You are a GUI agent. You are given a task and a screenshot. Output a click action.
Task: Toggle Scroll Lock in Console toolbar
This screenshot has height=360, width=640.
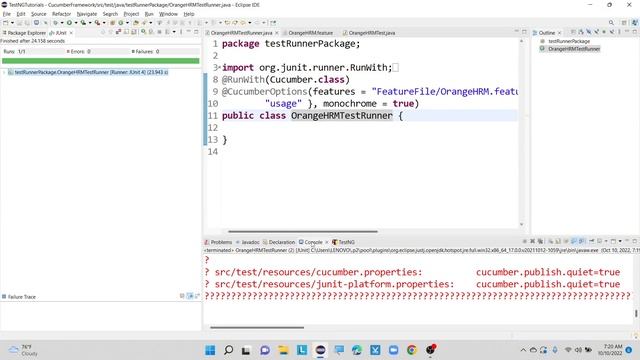click(x=558, y=241)
